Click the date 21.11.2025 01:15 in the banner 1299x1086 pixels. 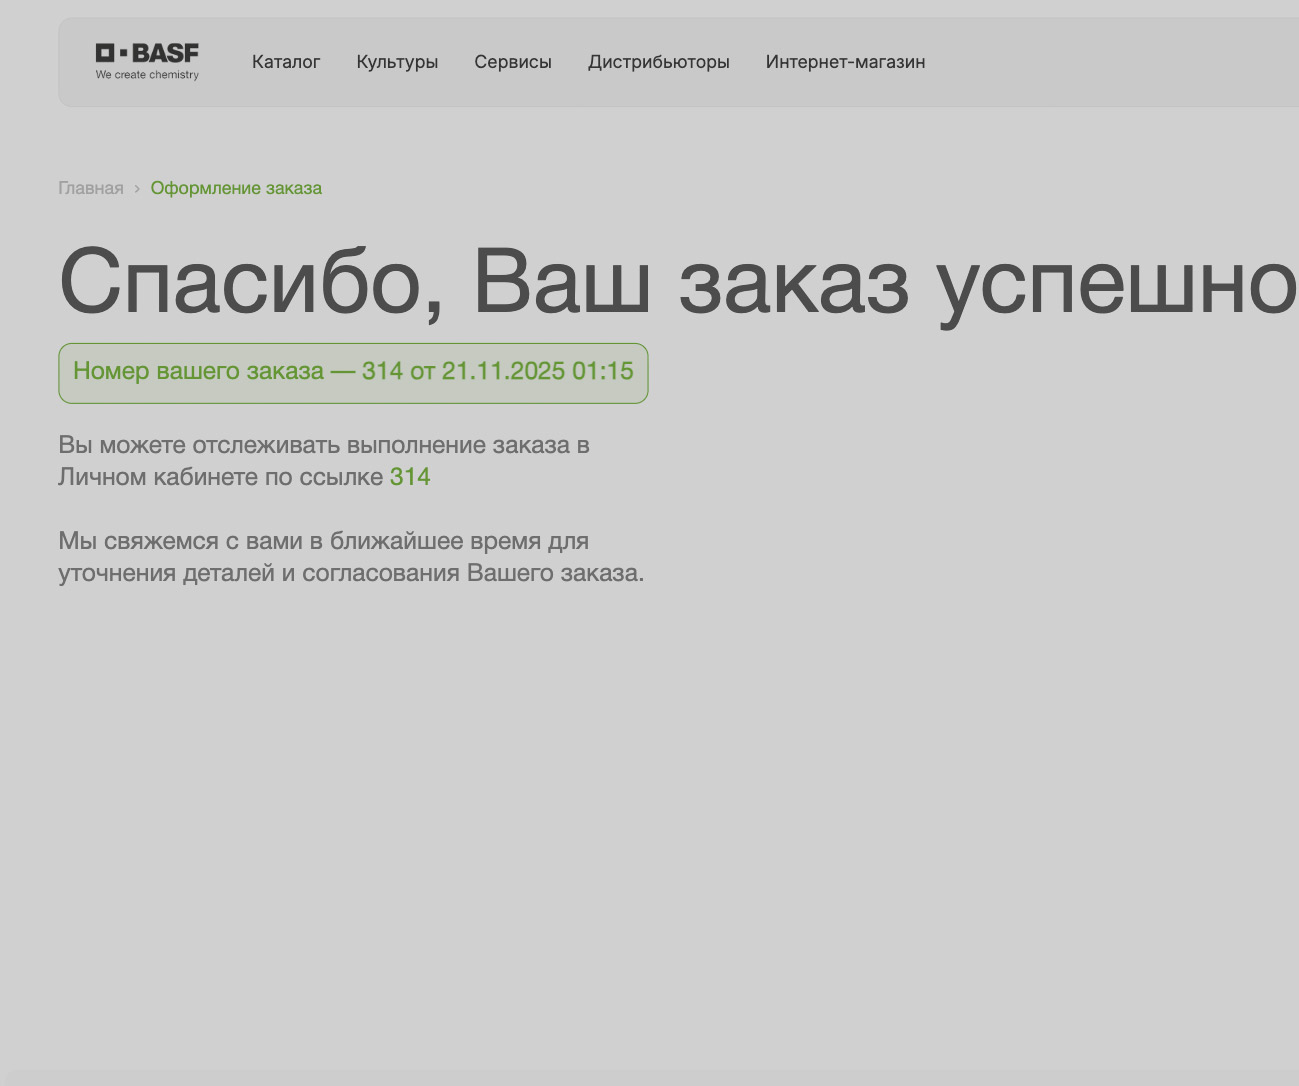point(537,371)
